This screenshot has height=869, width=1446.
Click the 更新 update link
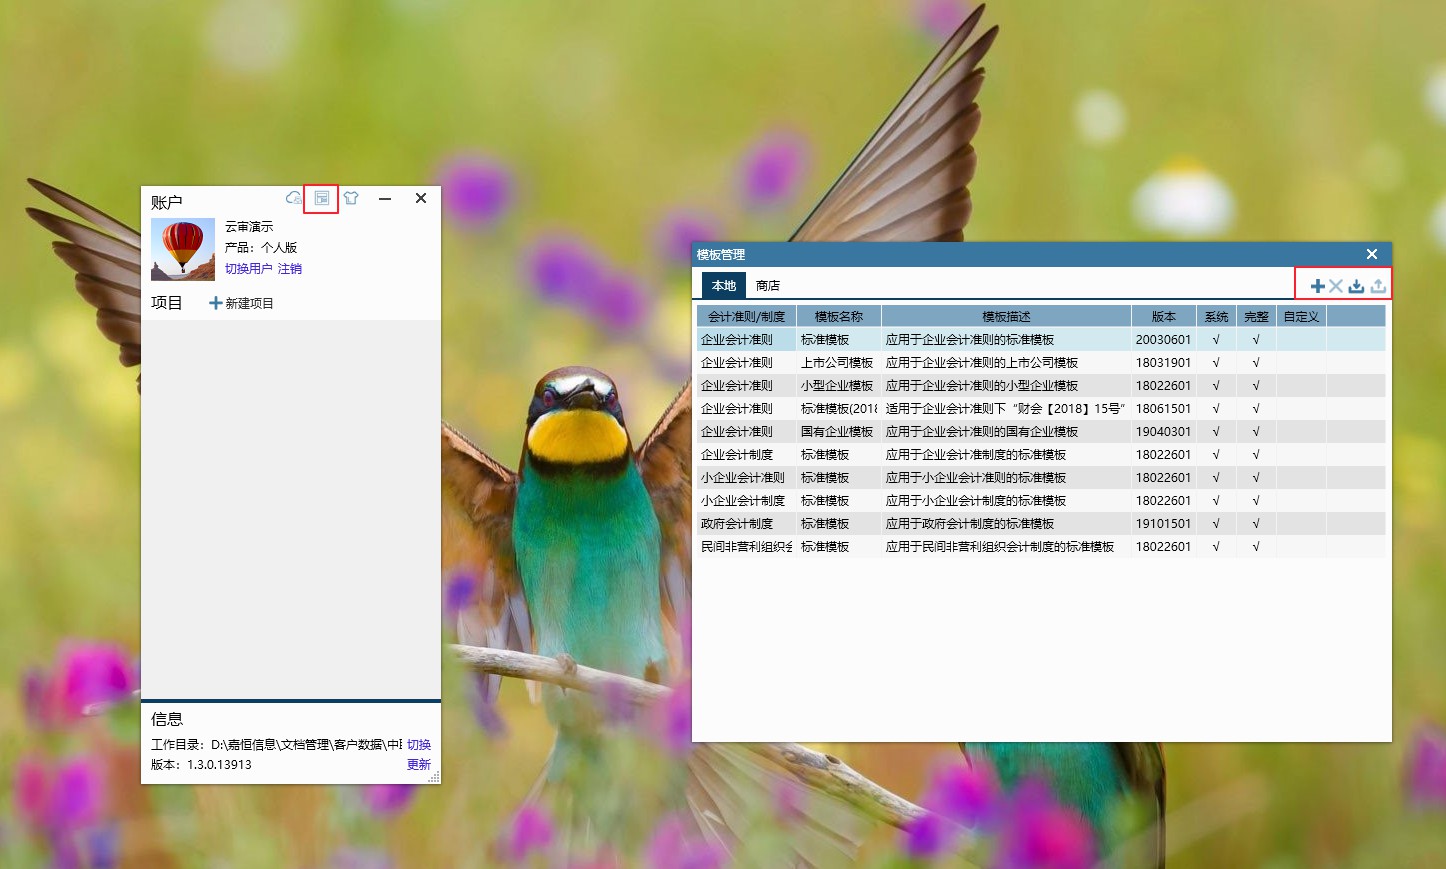coord(419,765)
